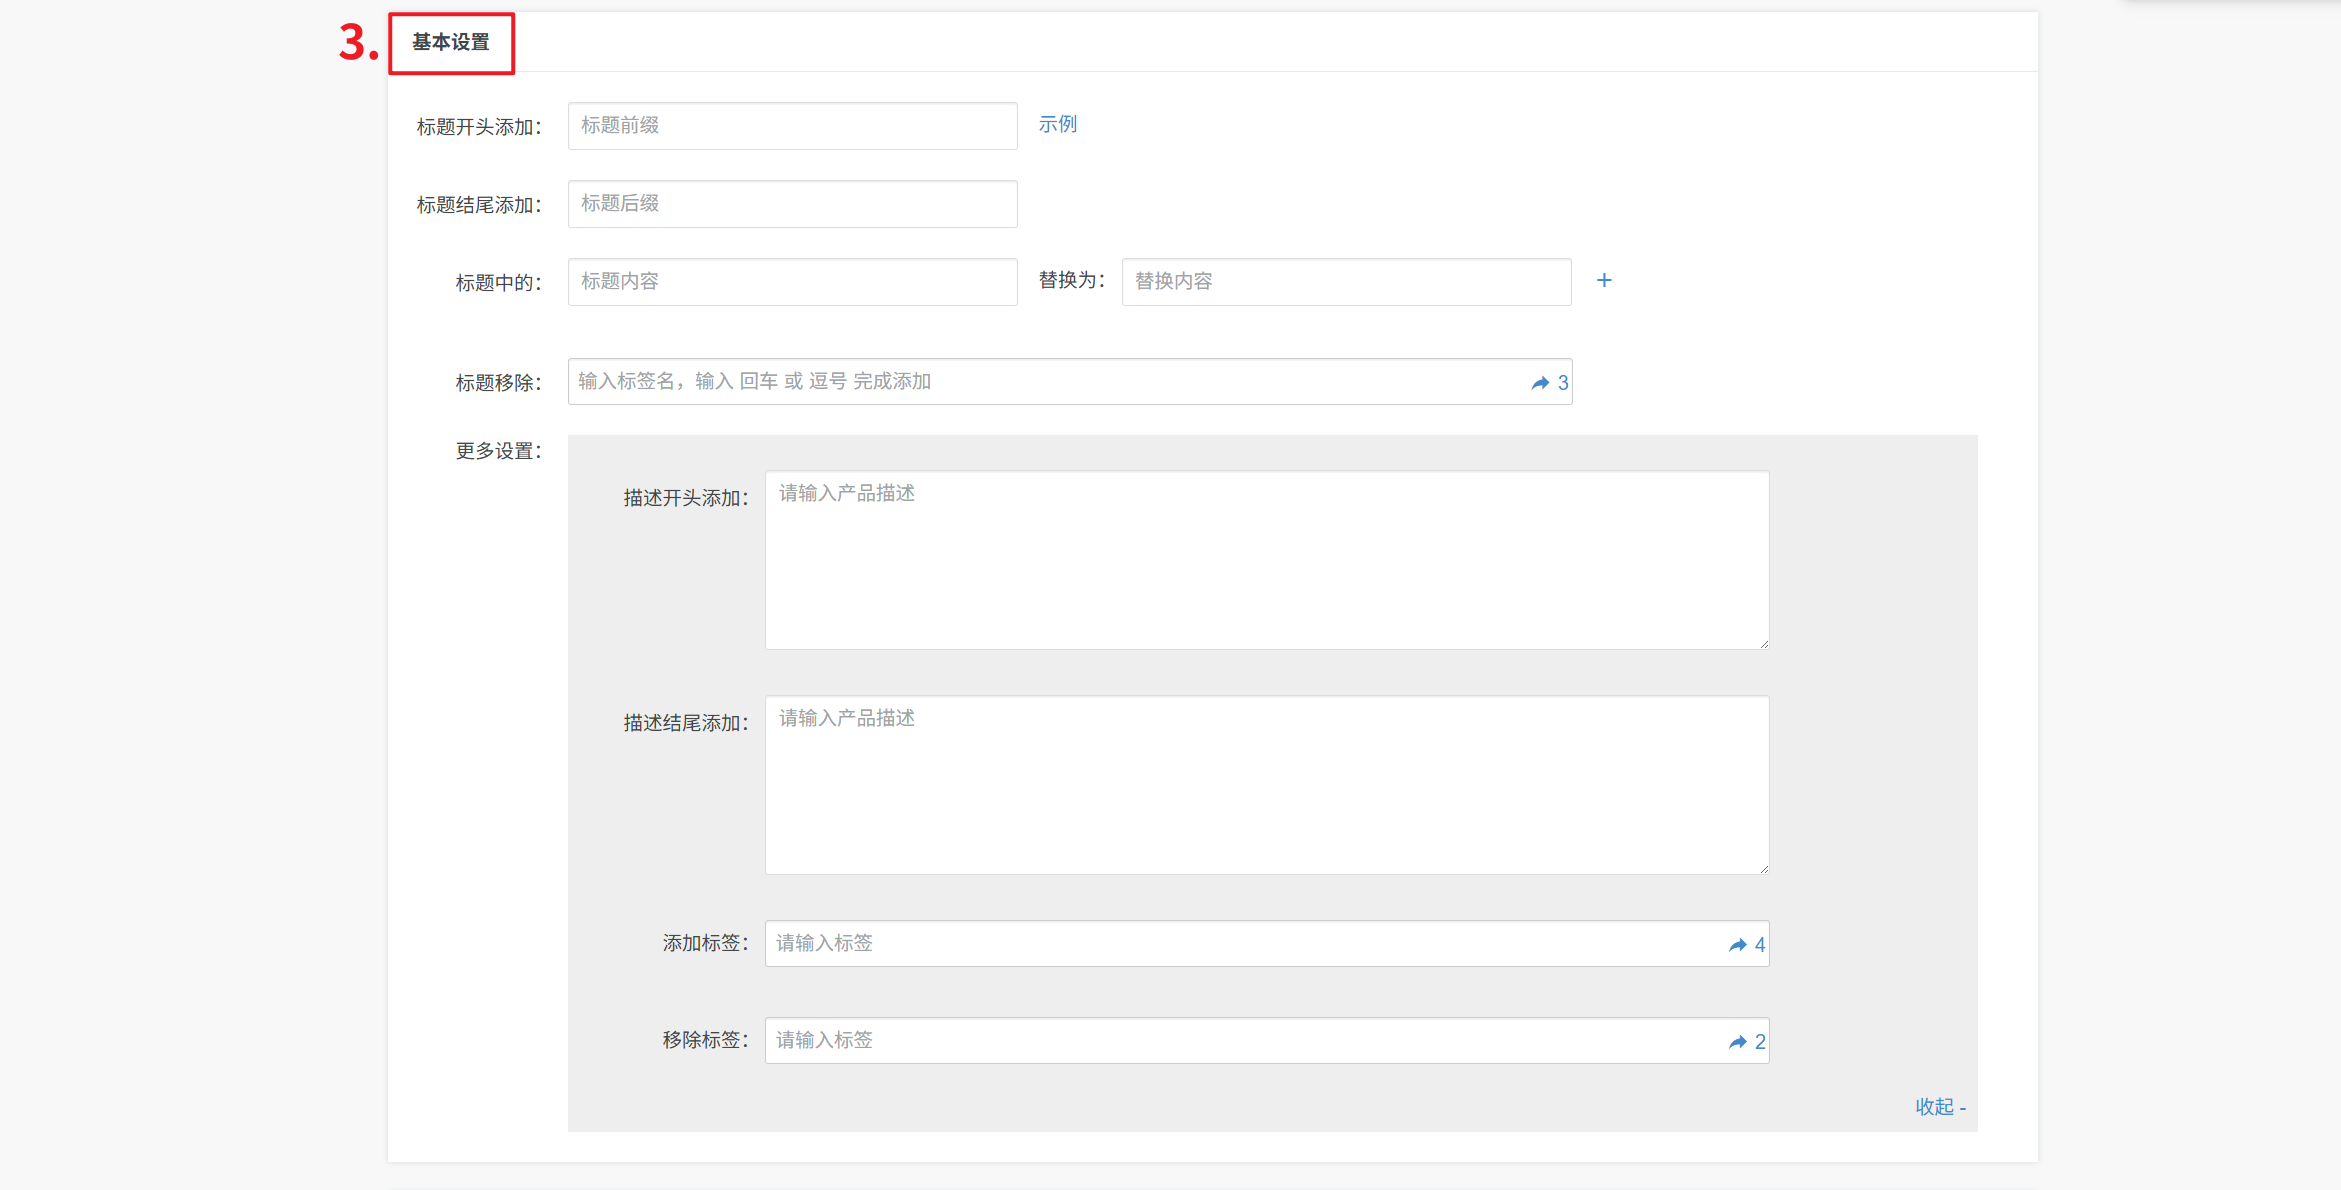Image resolution: width=2341 pixels, height=1190 pixels.
Task: Click the 替换内容 input field
Action: point(1345,282)
